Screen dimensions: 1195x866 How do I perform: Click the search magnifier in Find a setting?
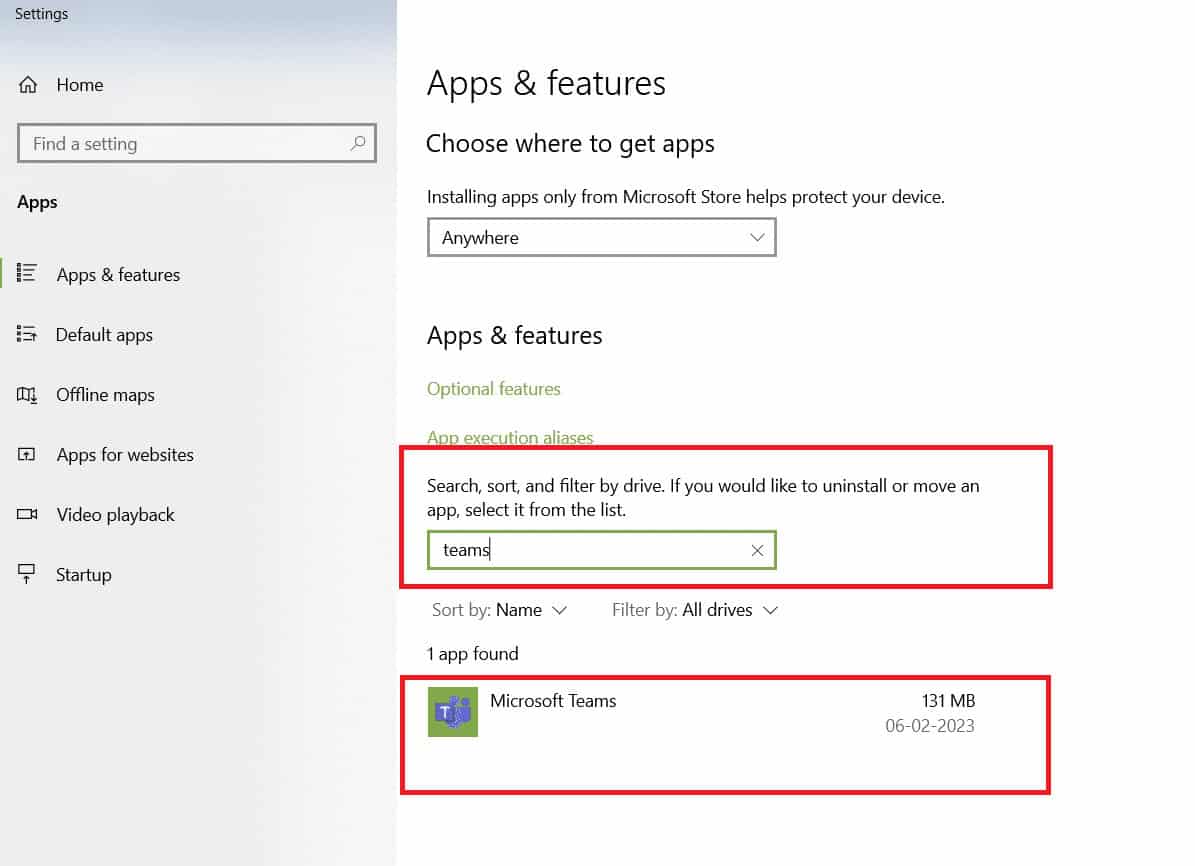pos(358,143)
